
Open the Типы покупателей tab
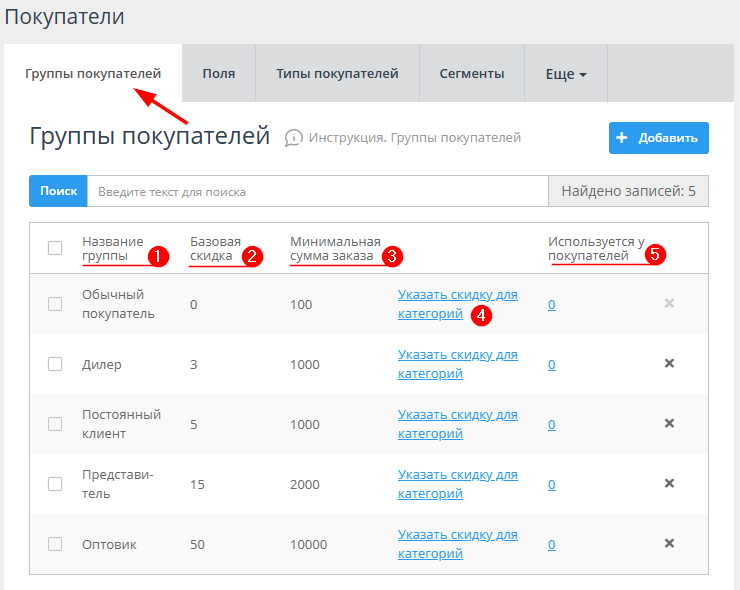click(x=337, y=74)
